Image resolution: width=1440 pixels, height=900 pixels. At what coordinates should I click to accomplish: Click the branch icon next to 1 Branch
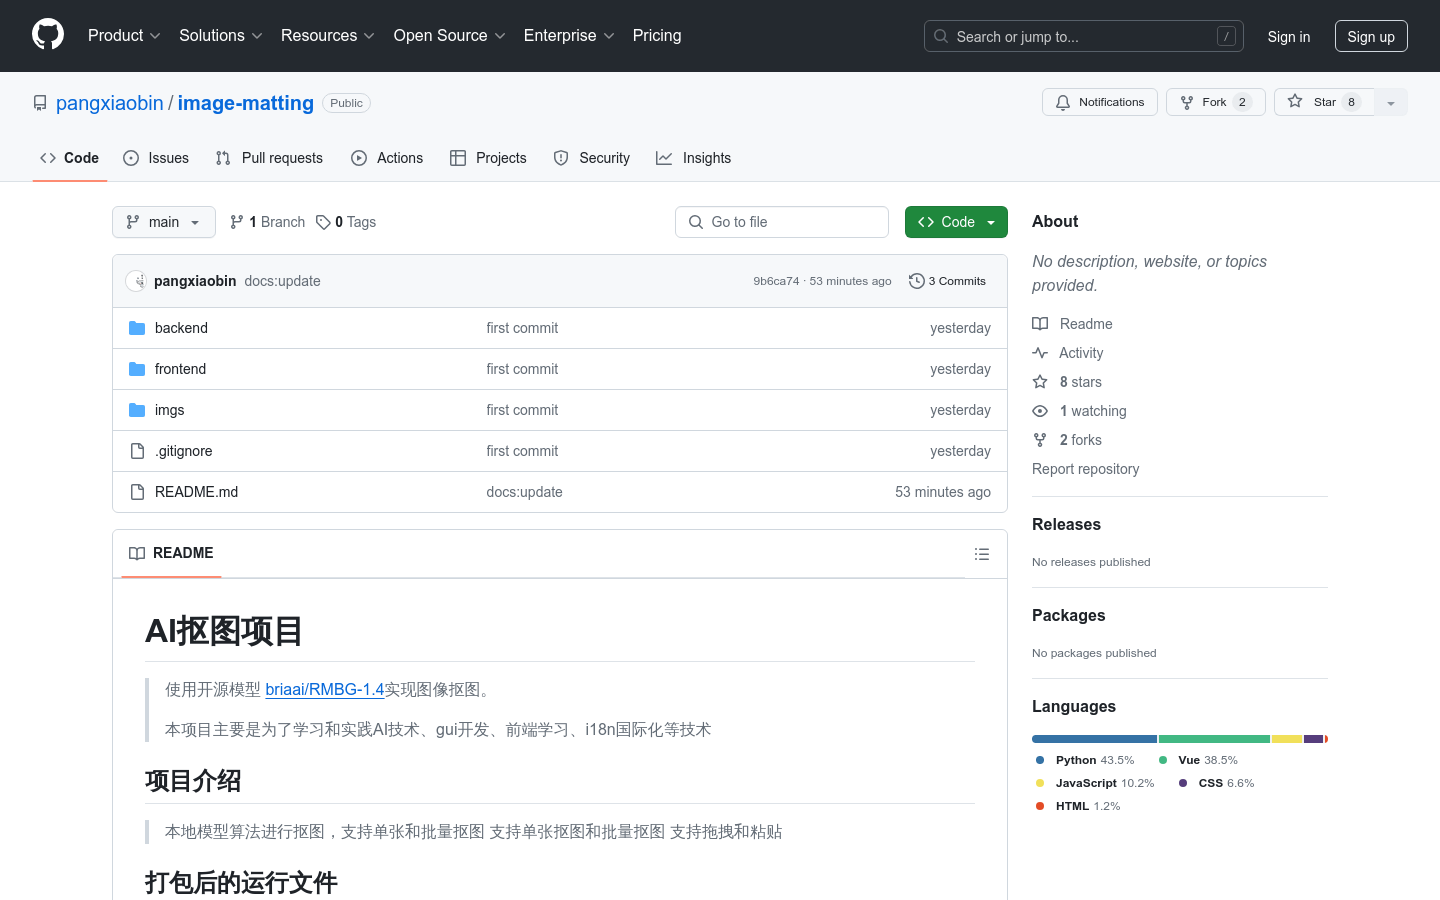click(237, 222)
